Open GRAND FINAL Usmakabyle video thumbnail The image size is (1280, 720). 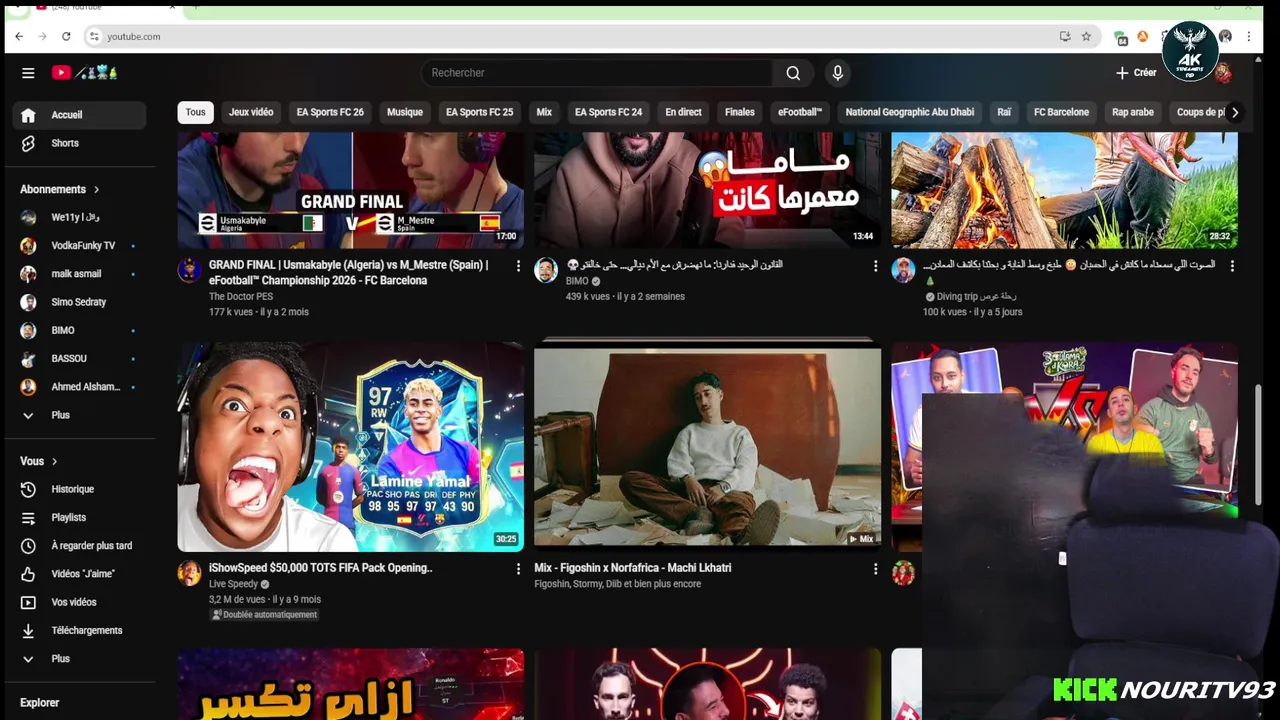351,190
